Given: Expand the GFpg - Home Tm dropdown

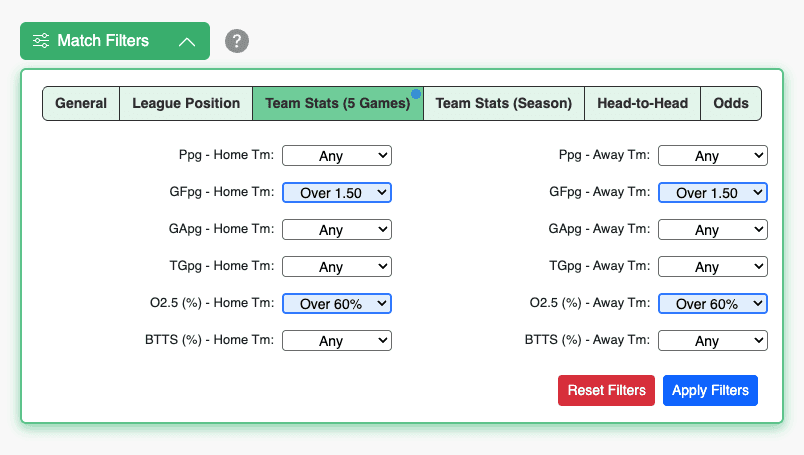Looking at the screenshot, I should tap(337, 192).
